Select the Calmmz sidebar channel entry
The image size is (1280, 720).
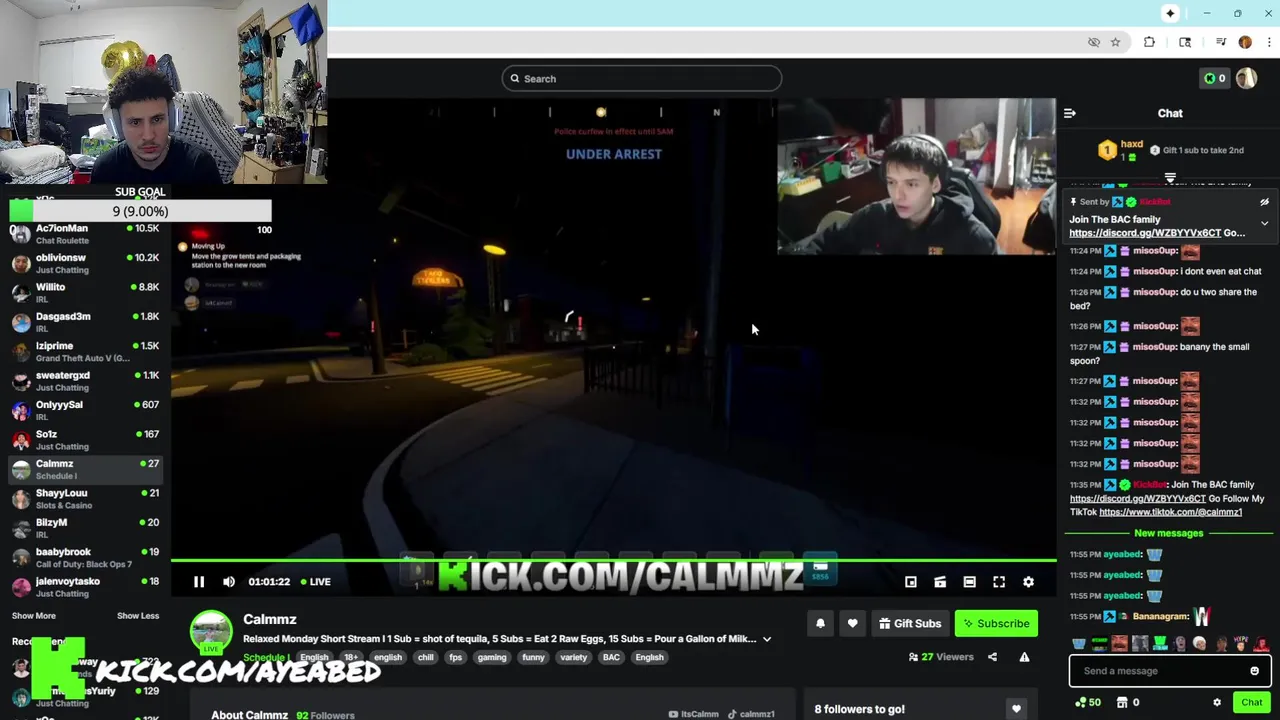tap(84, 469)
